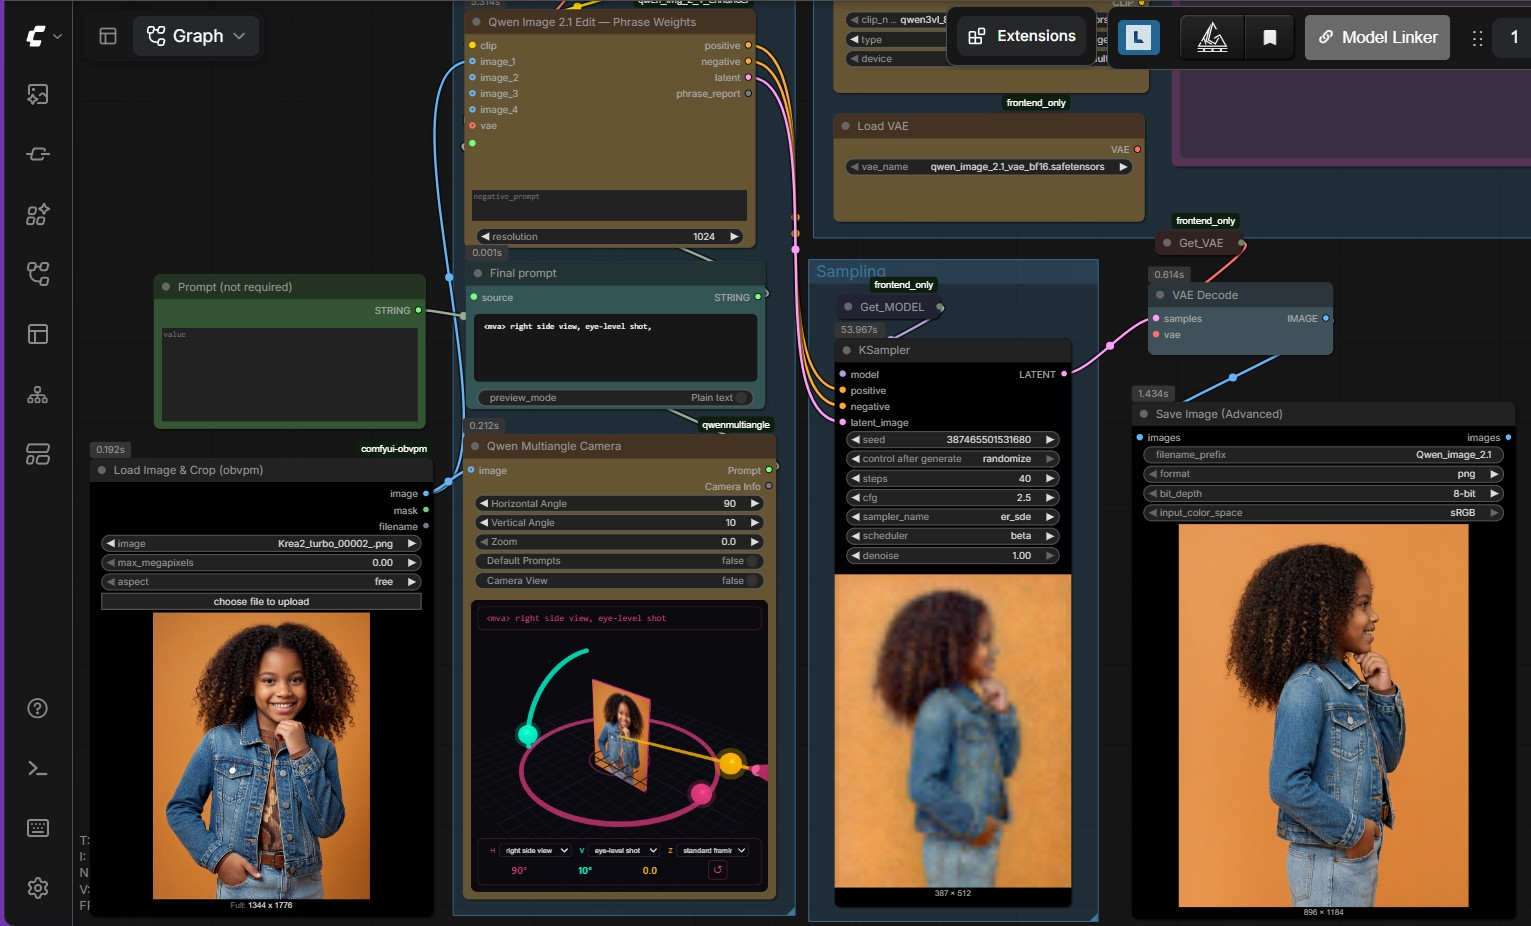Increase the steps value with right arrow
1531x926 pixels.
click(1050, 479)
